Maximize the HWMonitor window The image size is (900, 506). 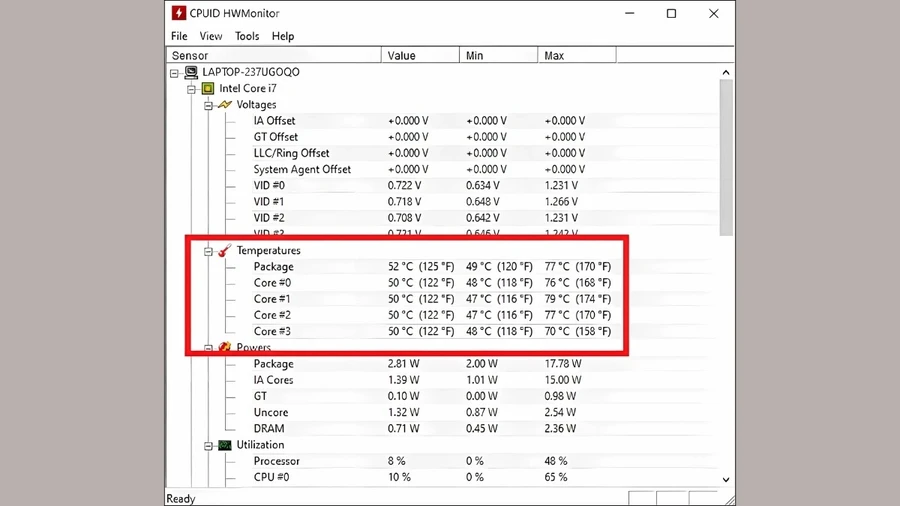[x=671, y=13]
